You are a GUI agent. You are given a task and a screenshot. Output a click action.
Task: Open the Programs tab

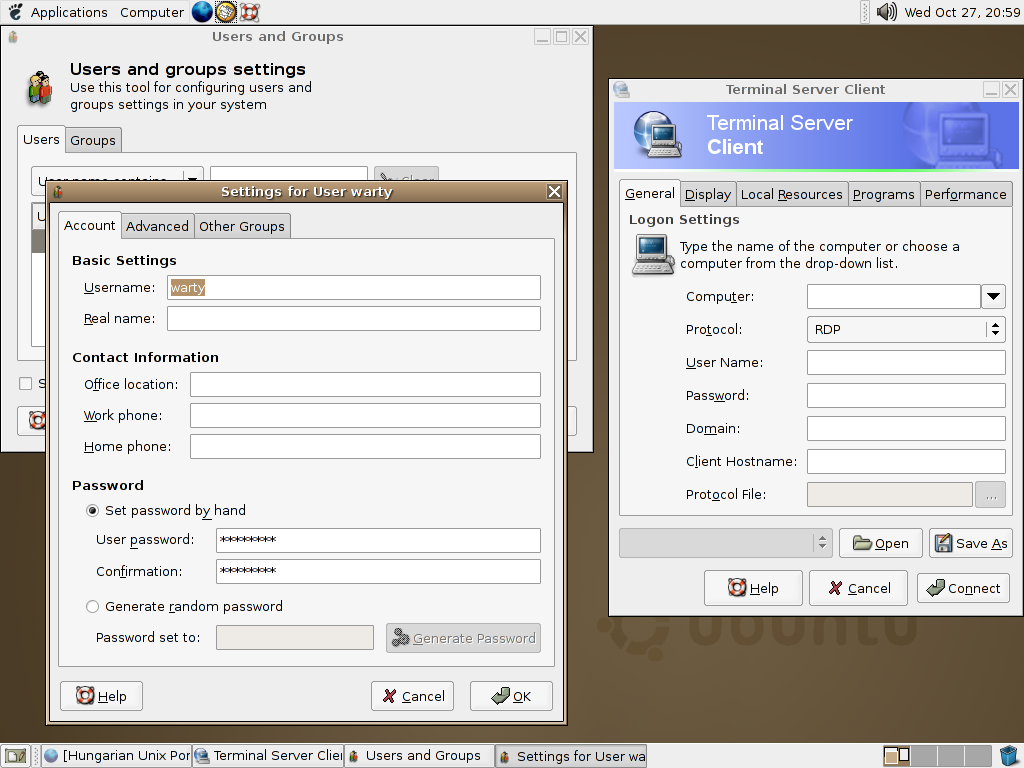tap(884, 194)
